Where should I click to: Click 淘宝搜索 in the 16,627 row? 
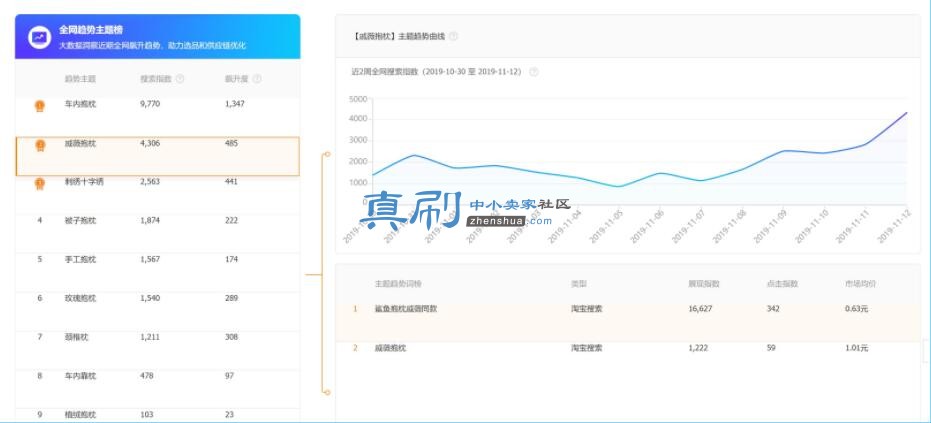pyautogui.click(x=587, y=309)
